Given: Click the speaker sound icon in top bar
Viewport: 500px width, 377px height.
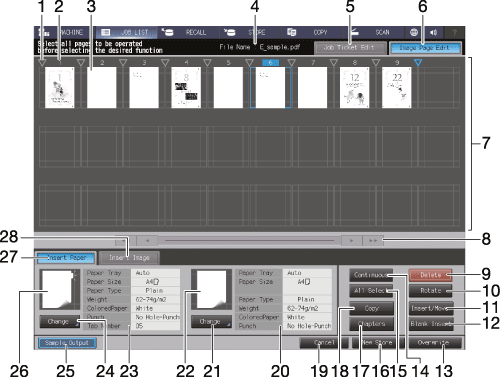Looking at the screenshot, I should coord(433,32).
